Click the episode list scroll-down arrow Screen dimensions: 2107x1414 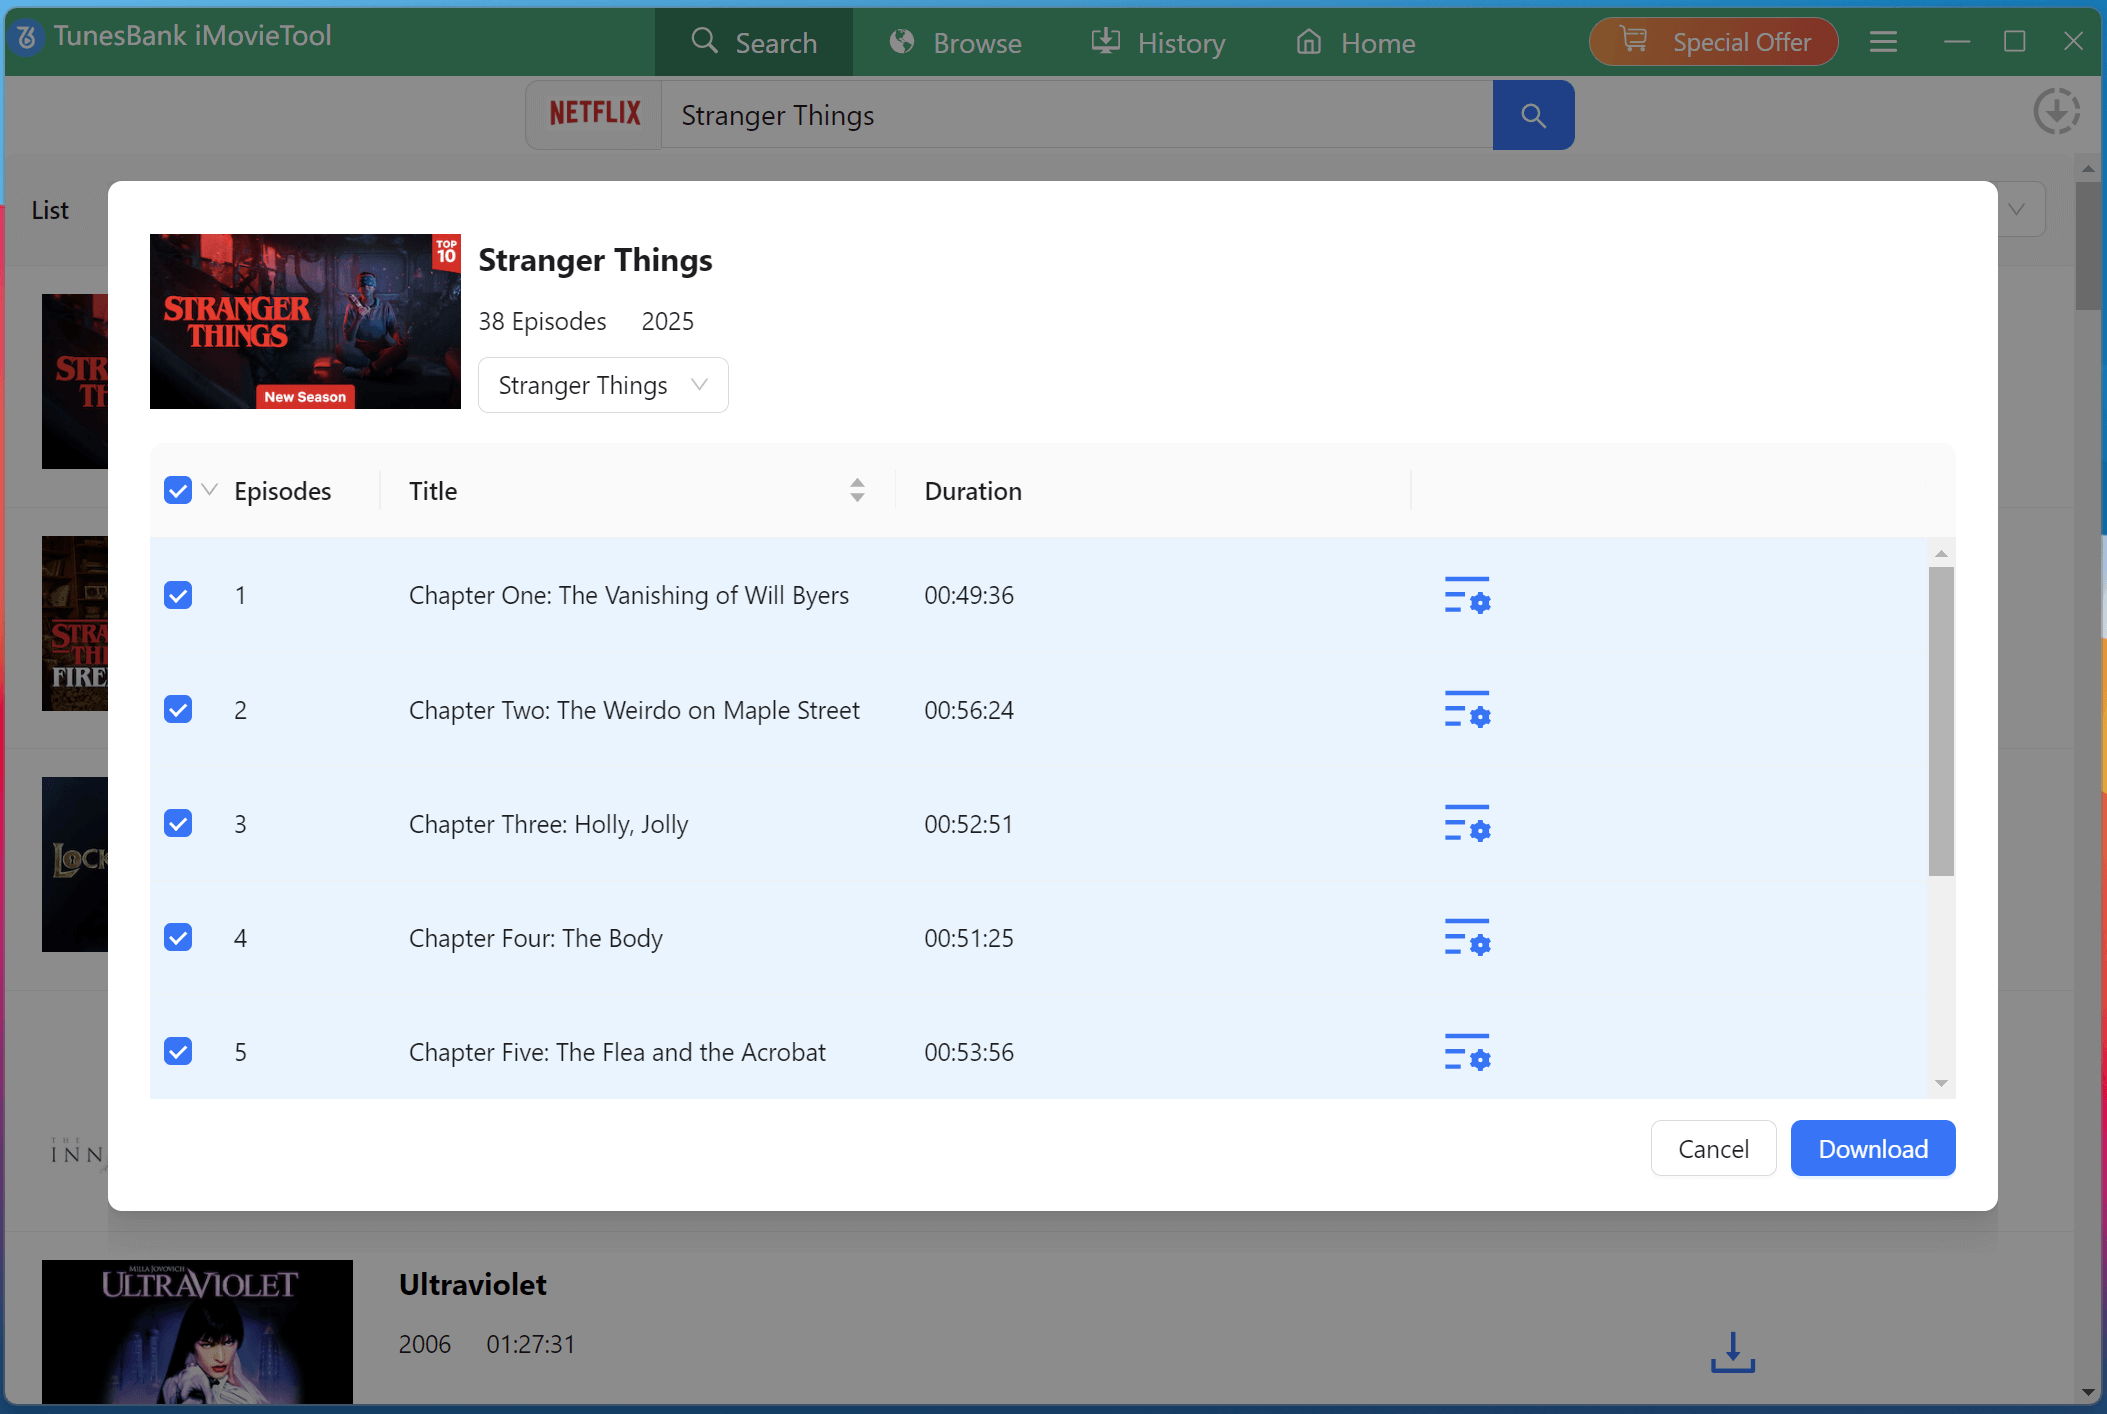(x=1941, y=1083)
